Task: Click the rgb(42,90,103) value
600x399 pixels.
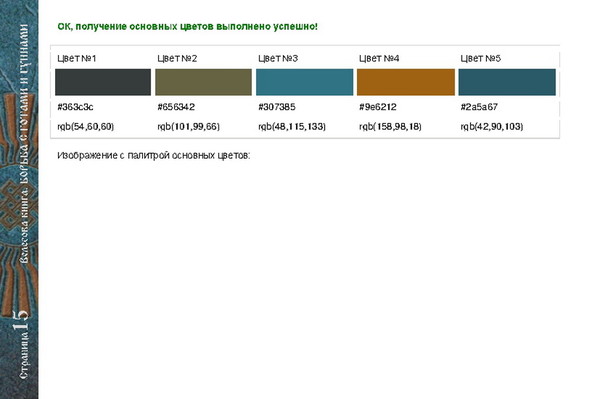Action: tap(492, 127)
